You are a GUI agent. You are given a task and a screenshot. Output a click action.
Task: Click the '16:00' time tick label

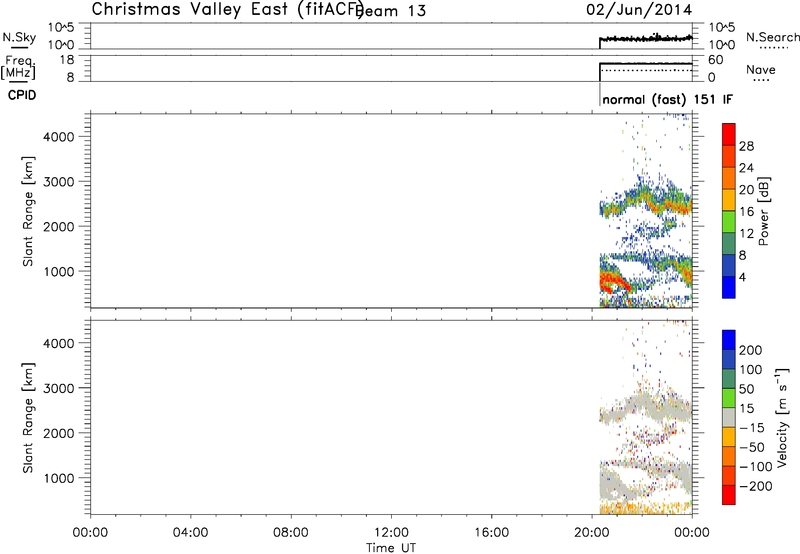491,533
